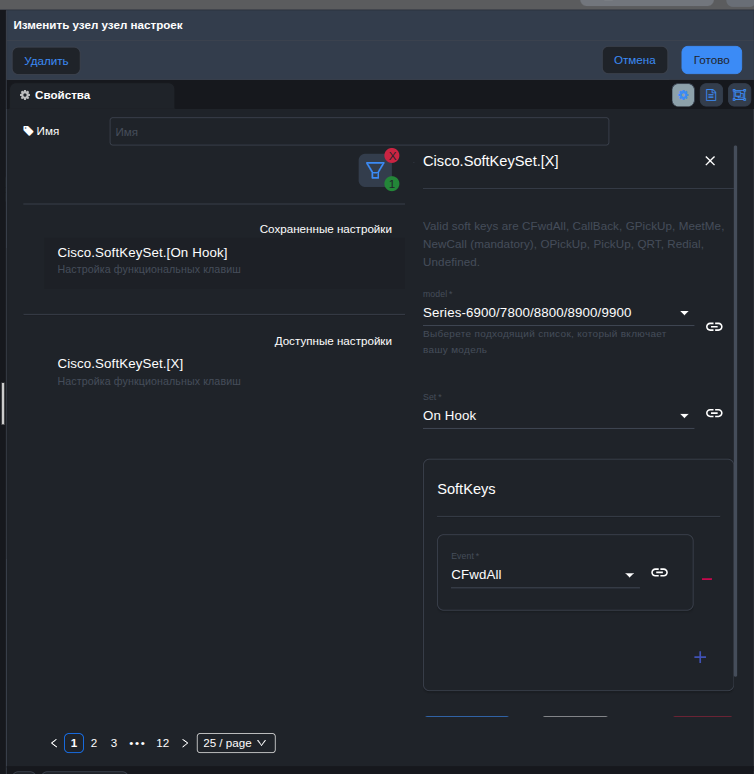
Task: Clear the filter using red X badge
Action: [x=392, y=155]
